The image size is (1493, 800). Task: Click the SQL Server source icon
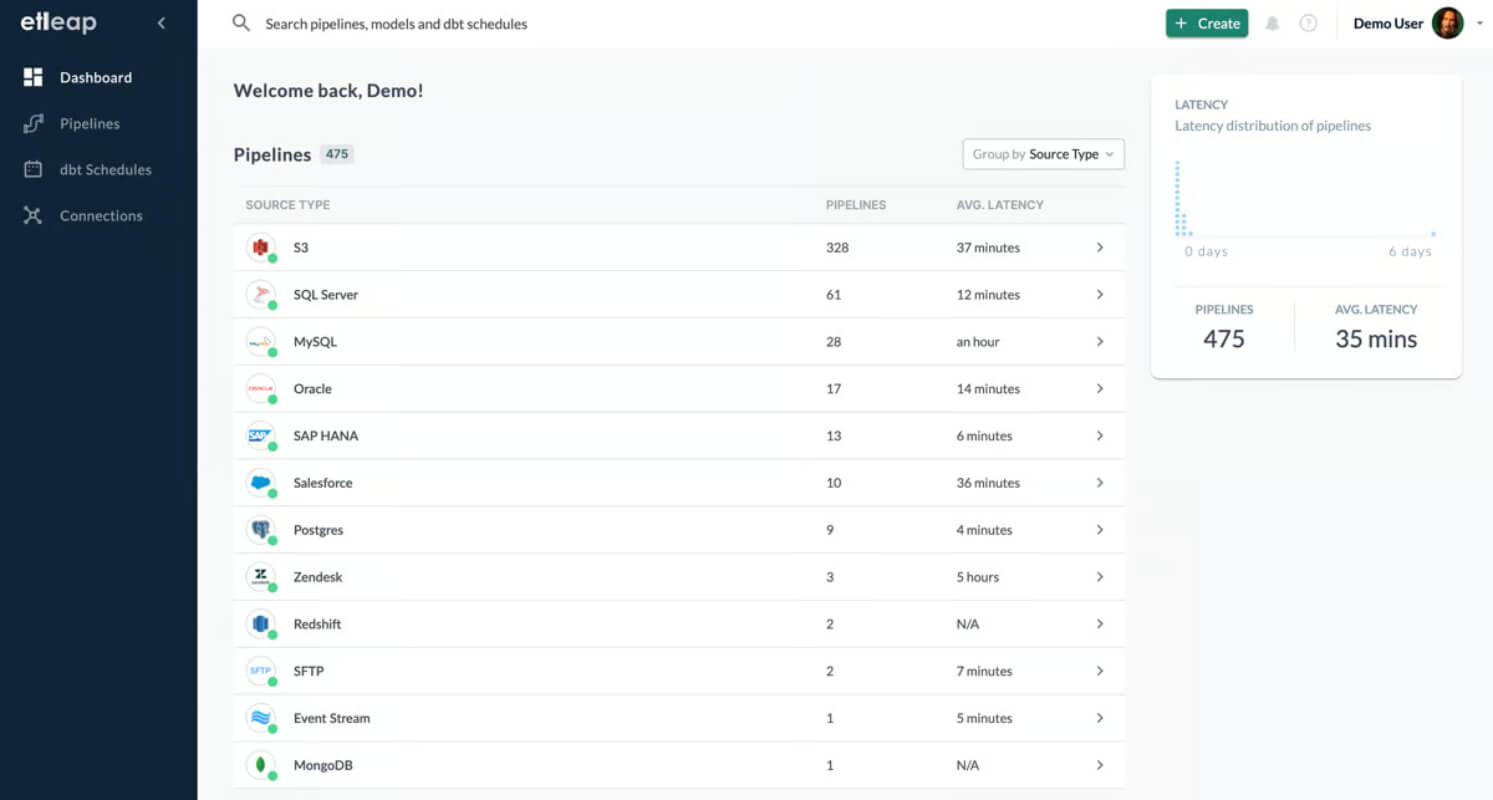coord(261,294)
